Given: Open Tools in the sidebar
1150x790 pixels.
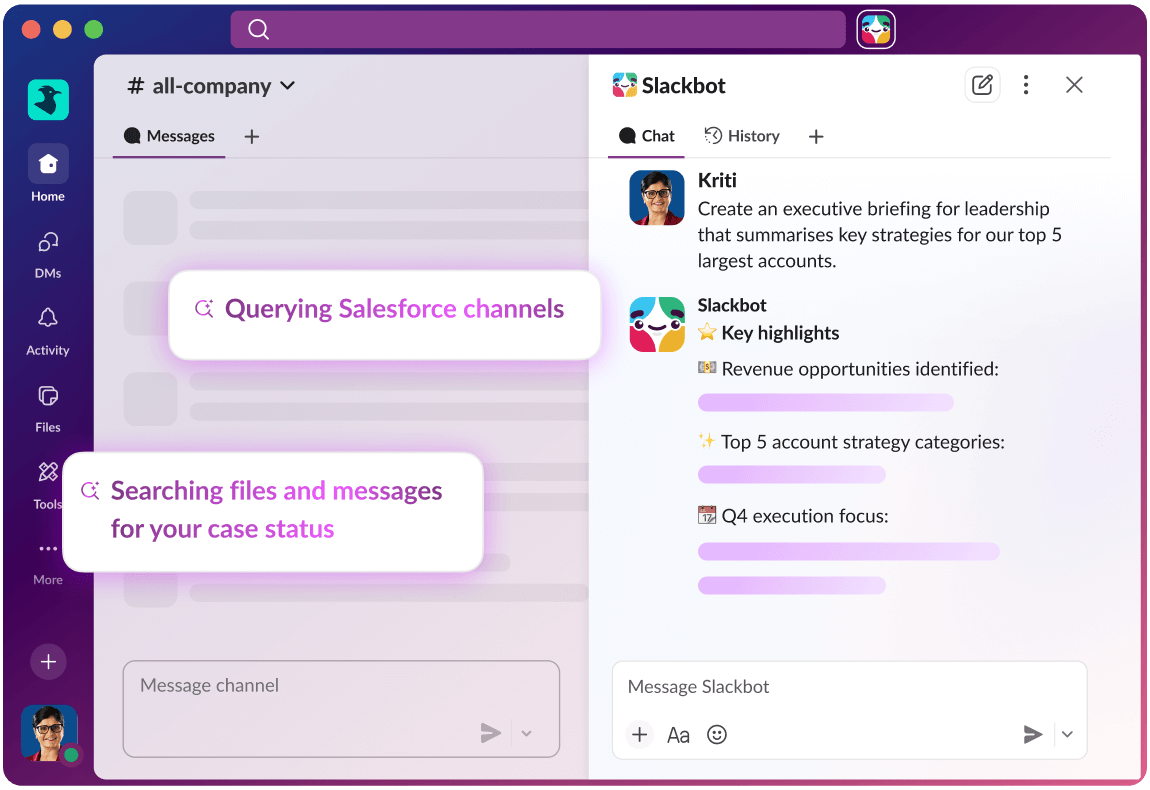Looking at the screenshot, I should coord(48,473).
